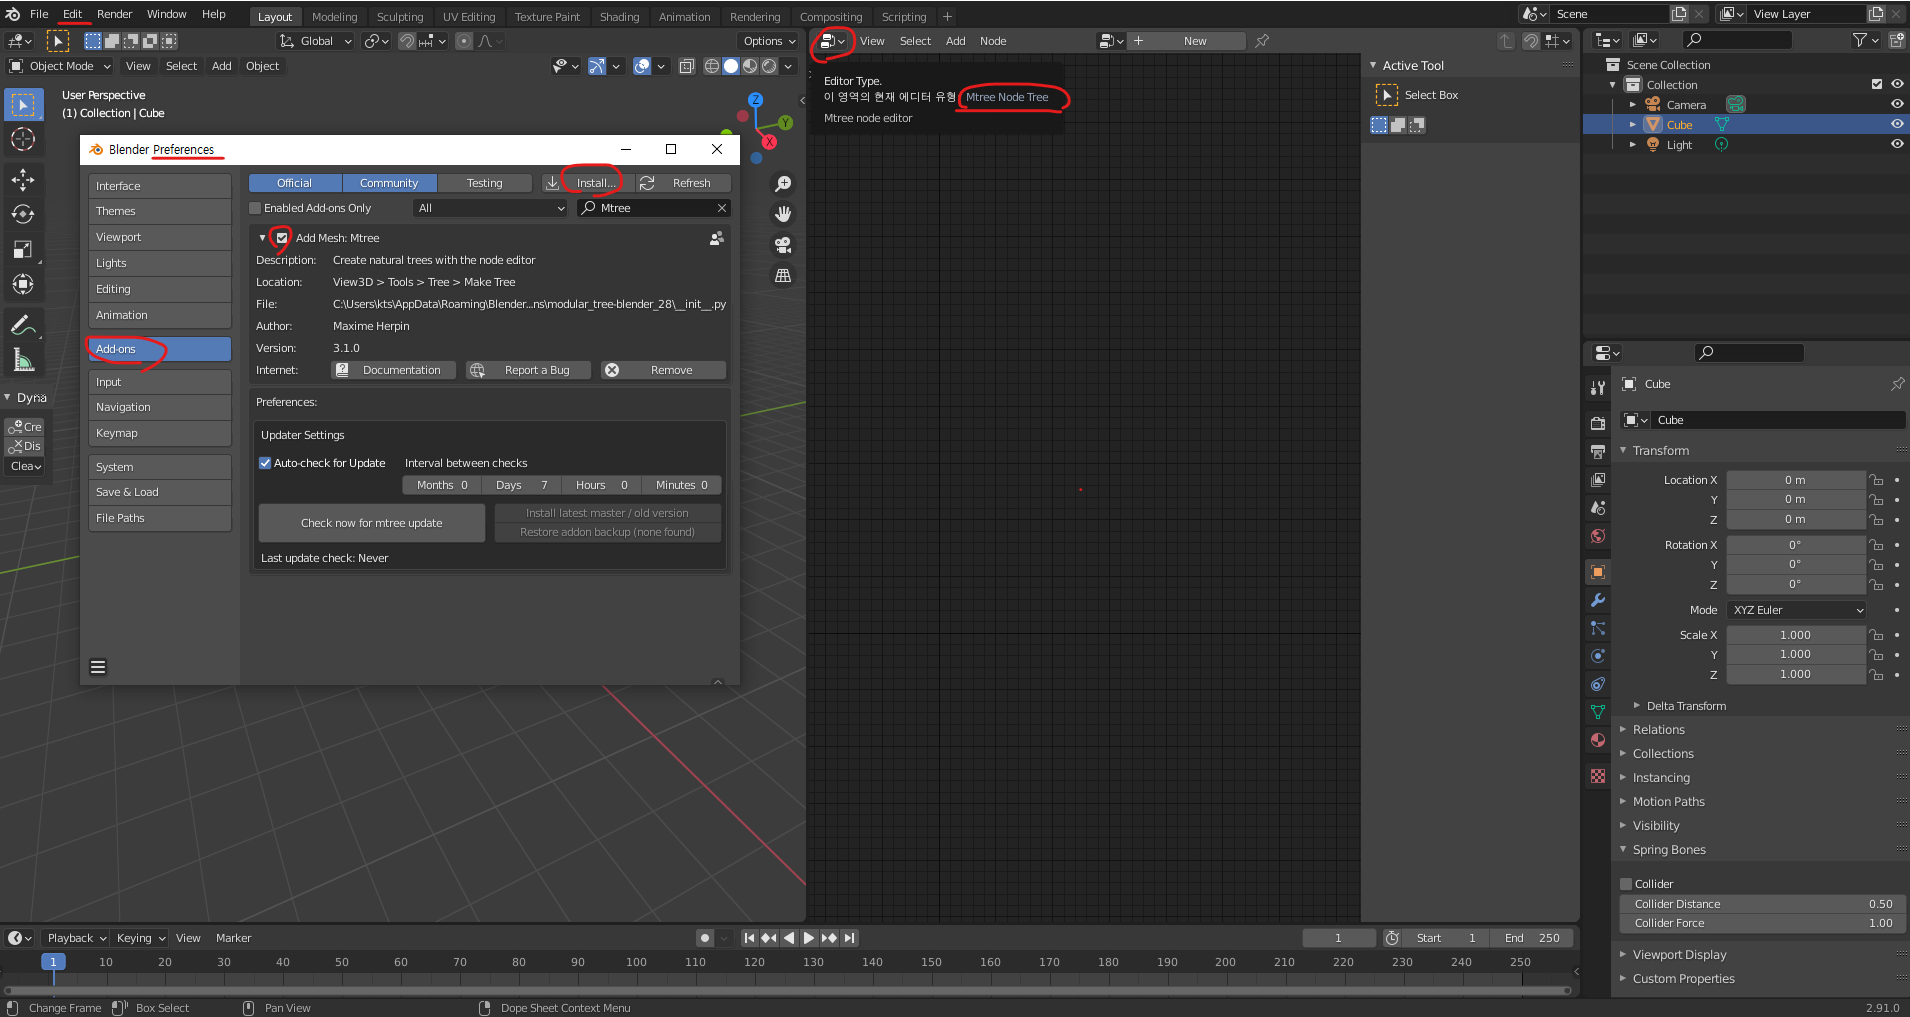Open Preferences hamburger menu icon
1910x1017 pixels.
[98, 667]
